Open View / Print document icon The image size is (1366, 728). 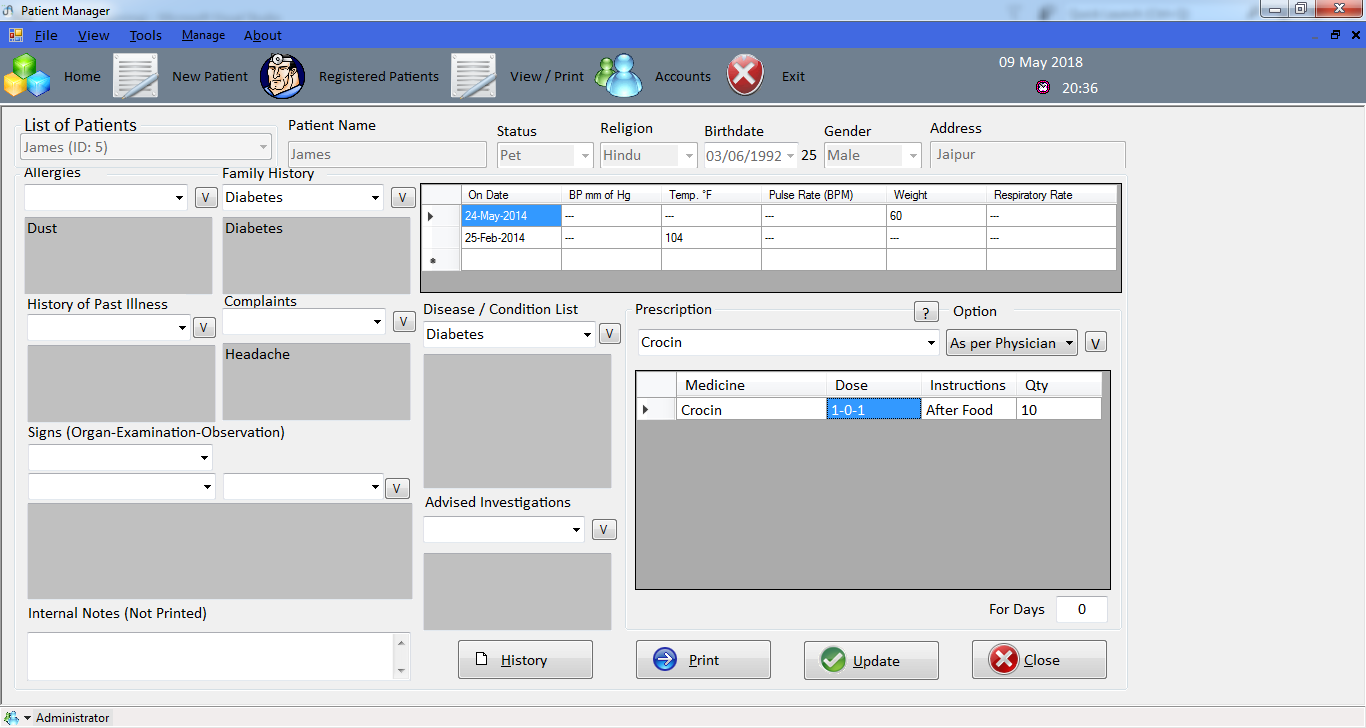coord(473,76)
